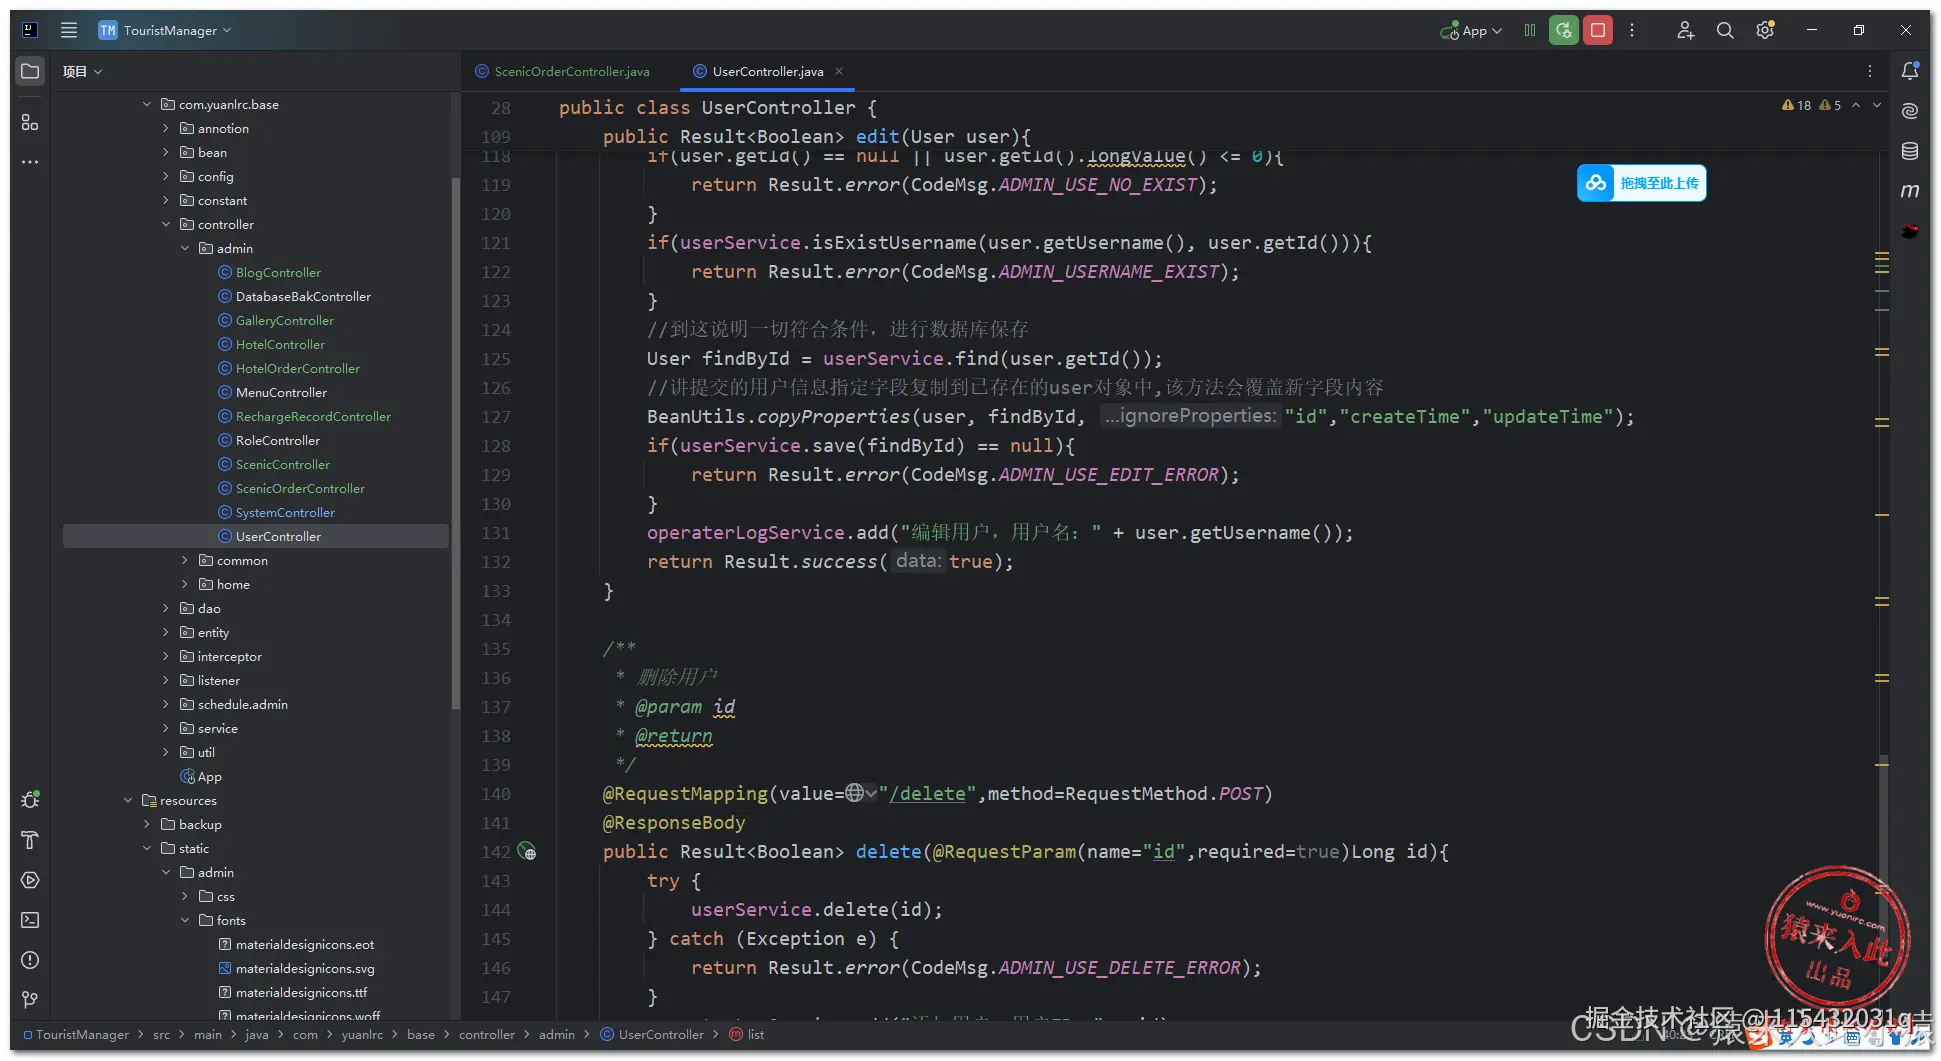
Task: Click the /delete mapping URL link
Action: (x=927, y=794)
